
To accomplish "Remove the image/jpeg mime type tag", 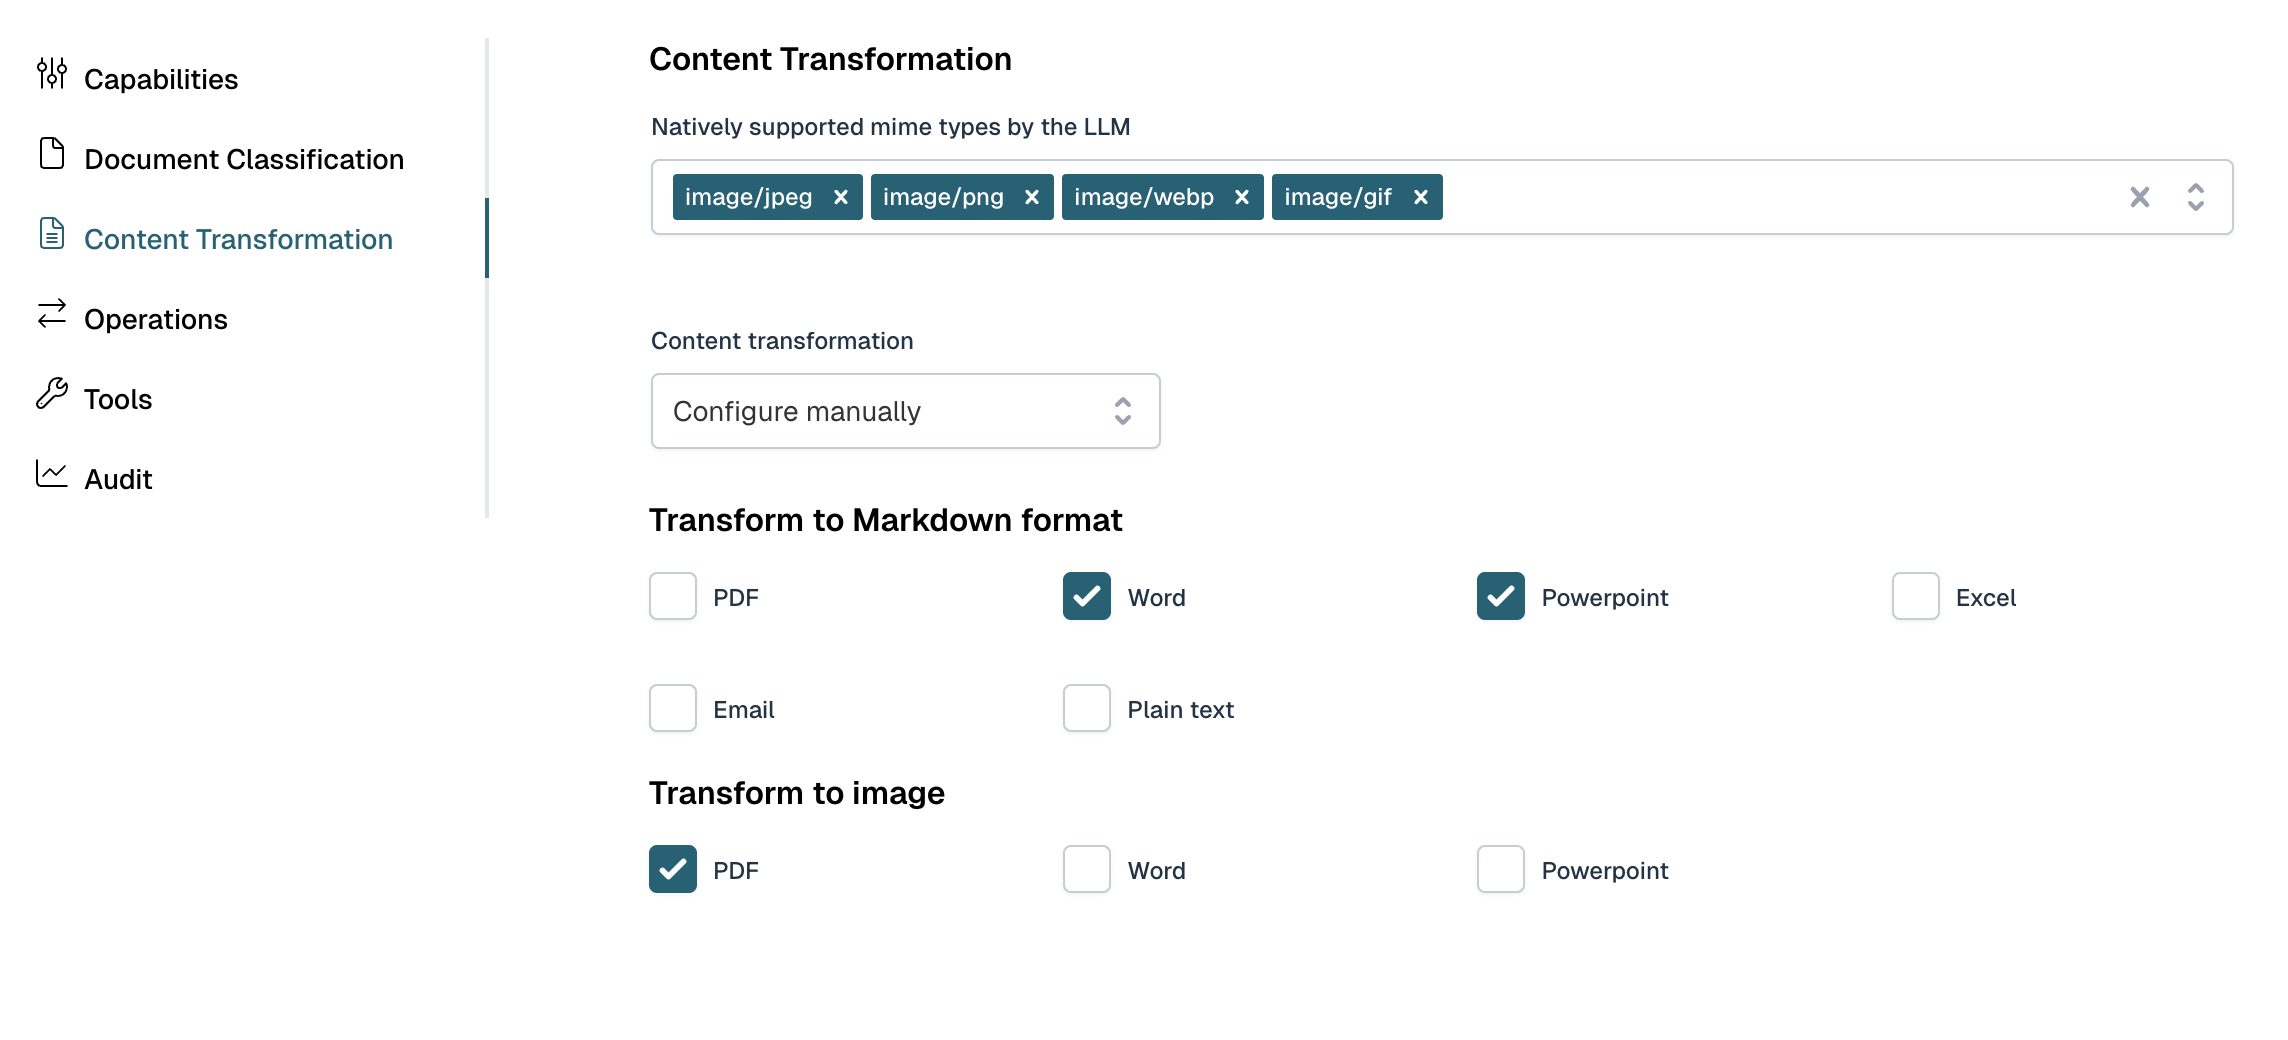I will 840,197.
